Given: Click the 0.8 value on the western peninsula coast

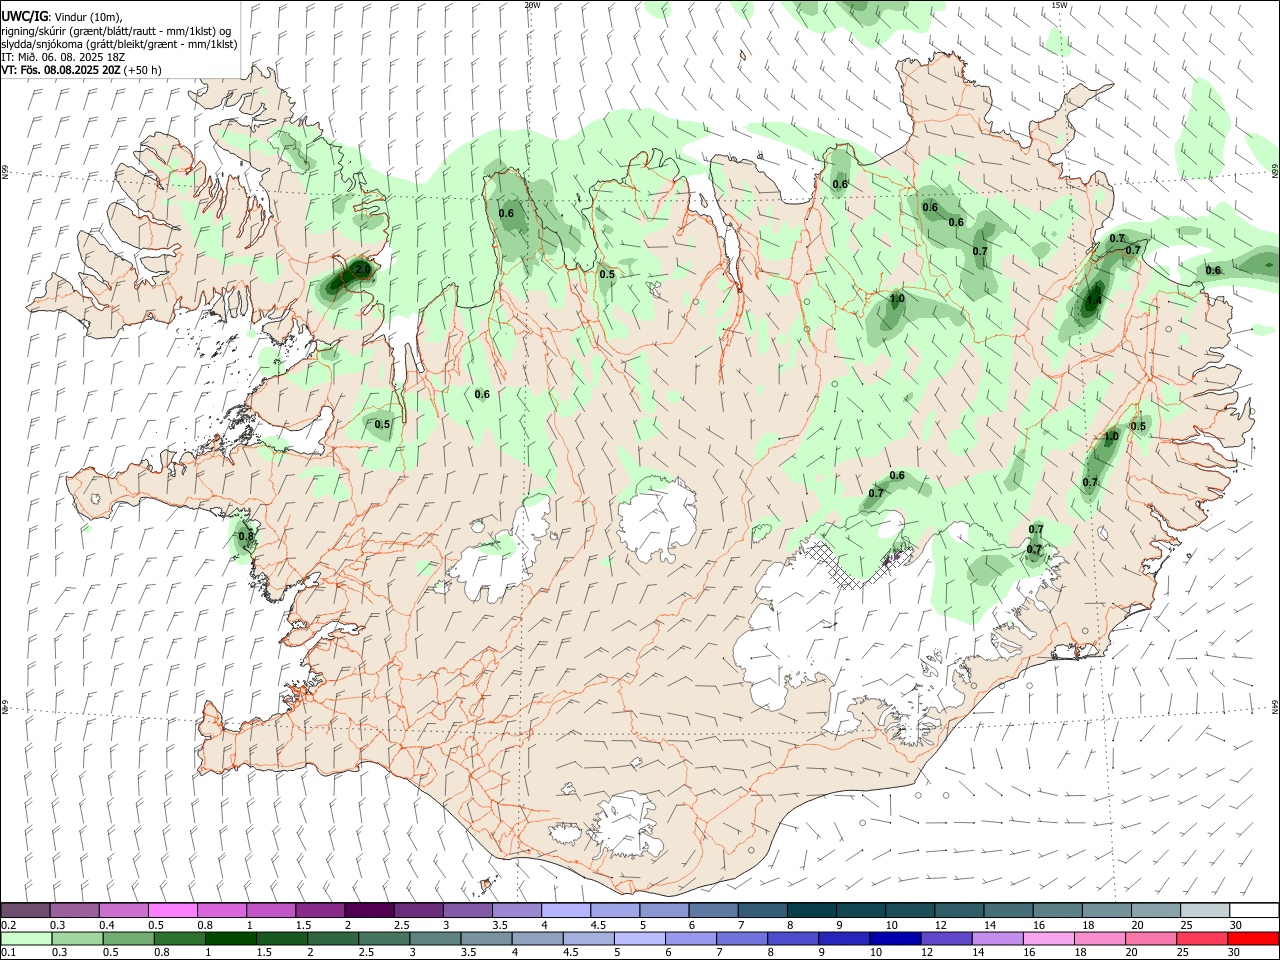Looking at the screenshot, I should pyautogui.click(x=246, y=537).
